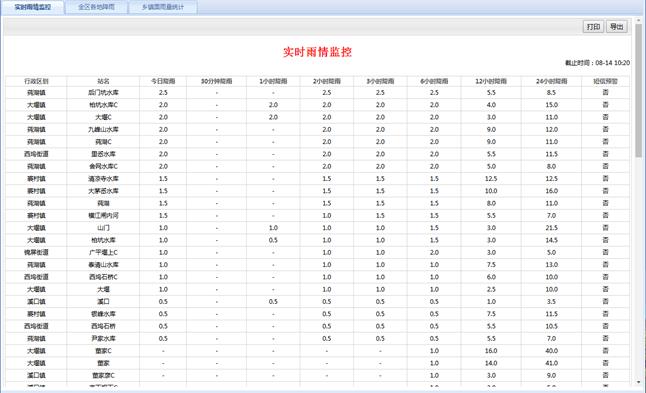Click the 打印 print button

pos(593,27)
